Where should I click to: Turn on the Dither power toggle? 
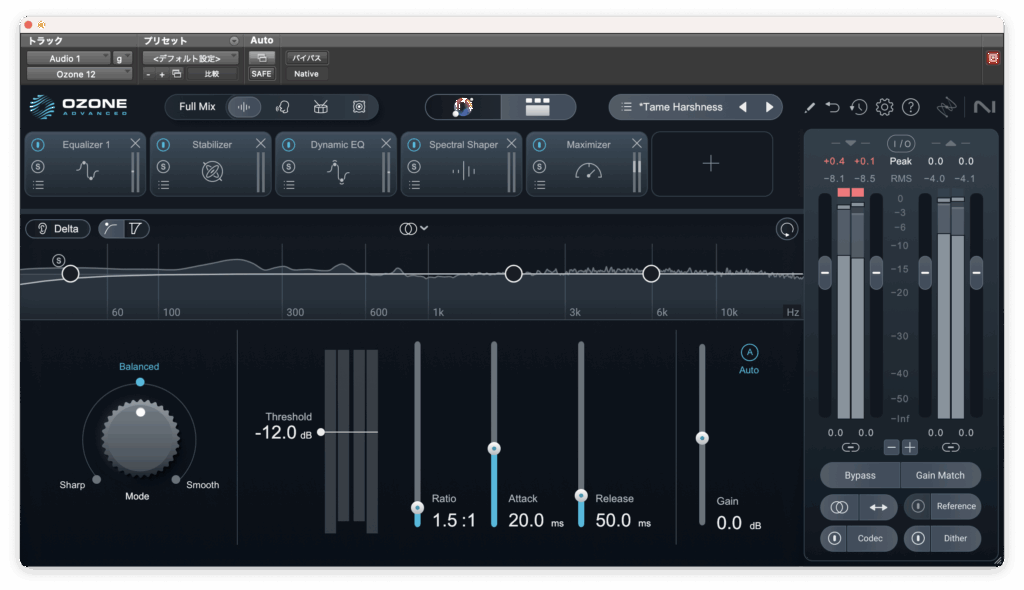tap(917, 538)
